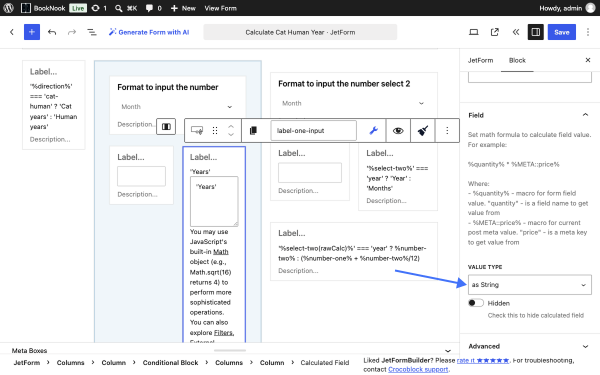The image size is (600, 375).
Task: Toggle the eye visibility icon in block toolbar
Action: (398, 130)
